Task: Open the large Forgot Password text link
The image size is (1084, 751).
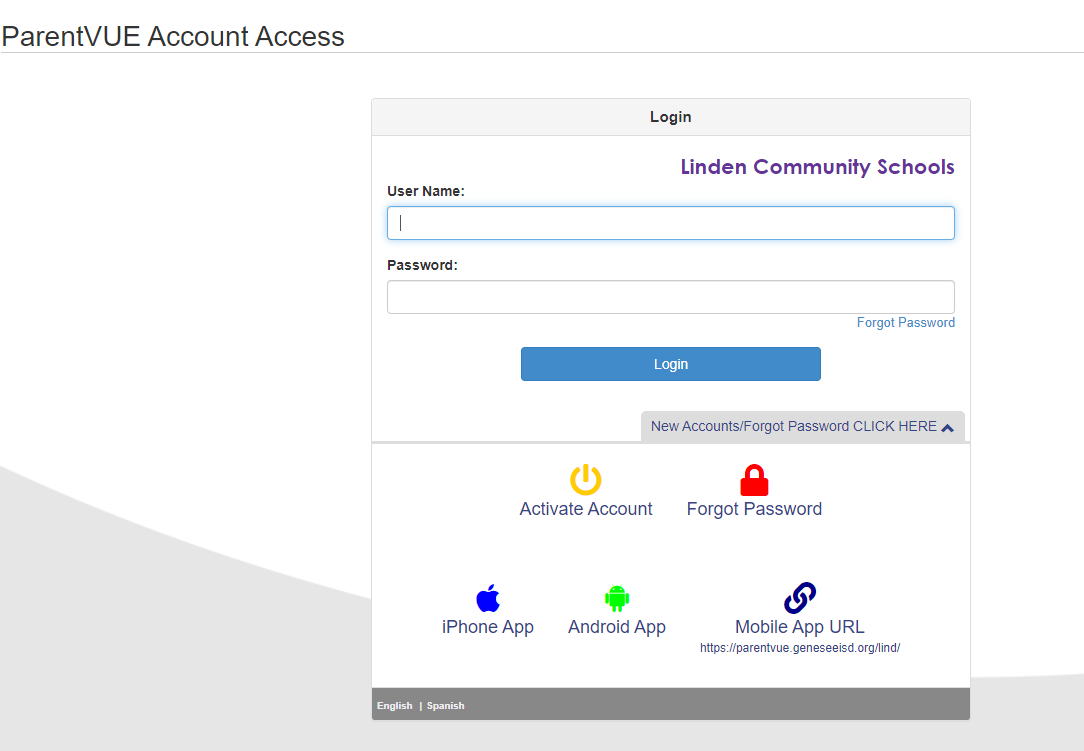Action: tap(754, 509)
